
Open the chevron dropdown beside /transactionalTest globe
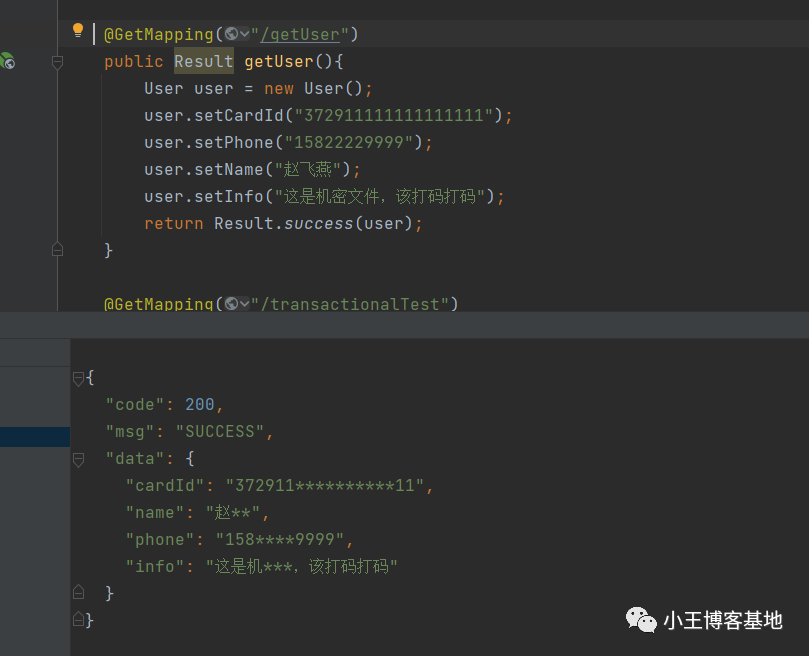click(245, 304)
